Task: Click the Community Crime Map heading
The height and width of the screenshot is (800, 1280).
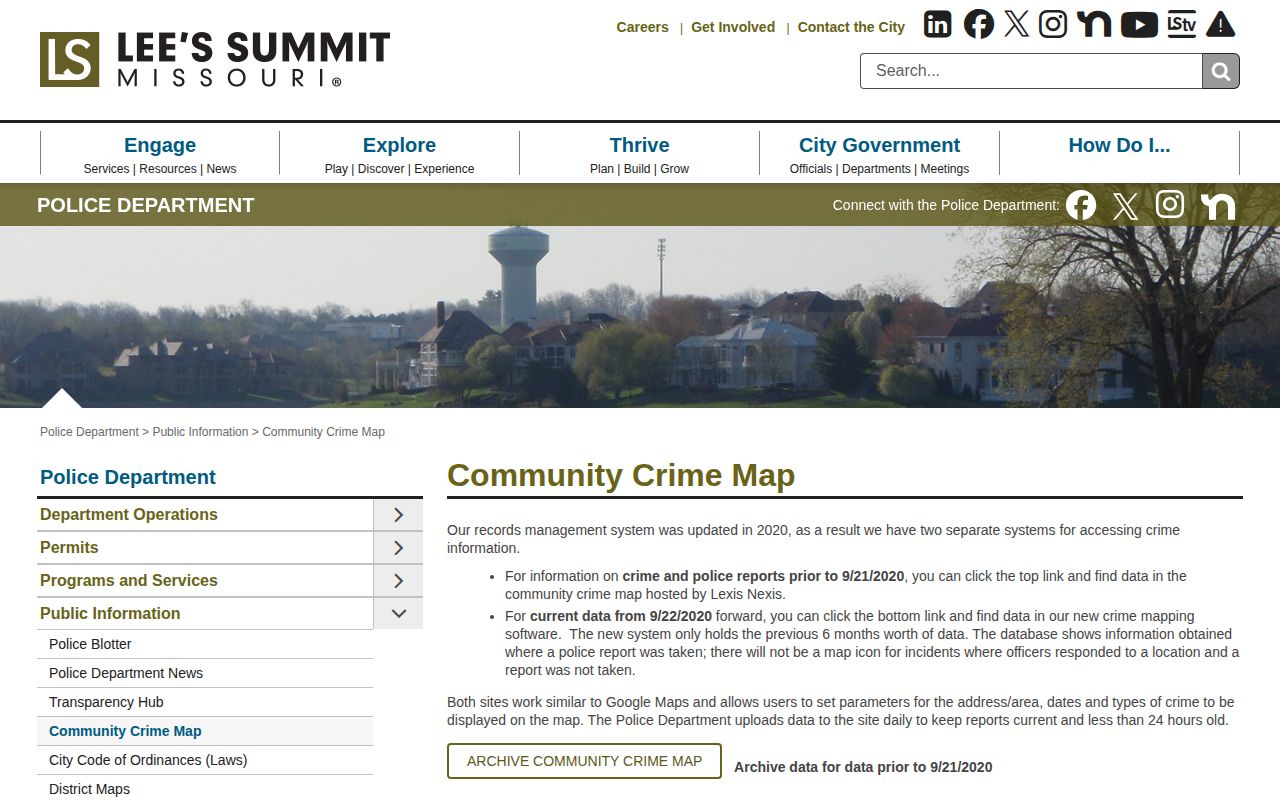Action: coord(621,475)
